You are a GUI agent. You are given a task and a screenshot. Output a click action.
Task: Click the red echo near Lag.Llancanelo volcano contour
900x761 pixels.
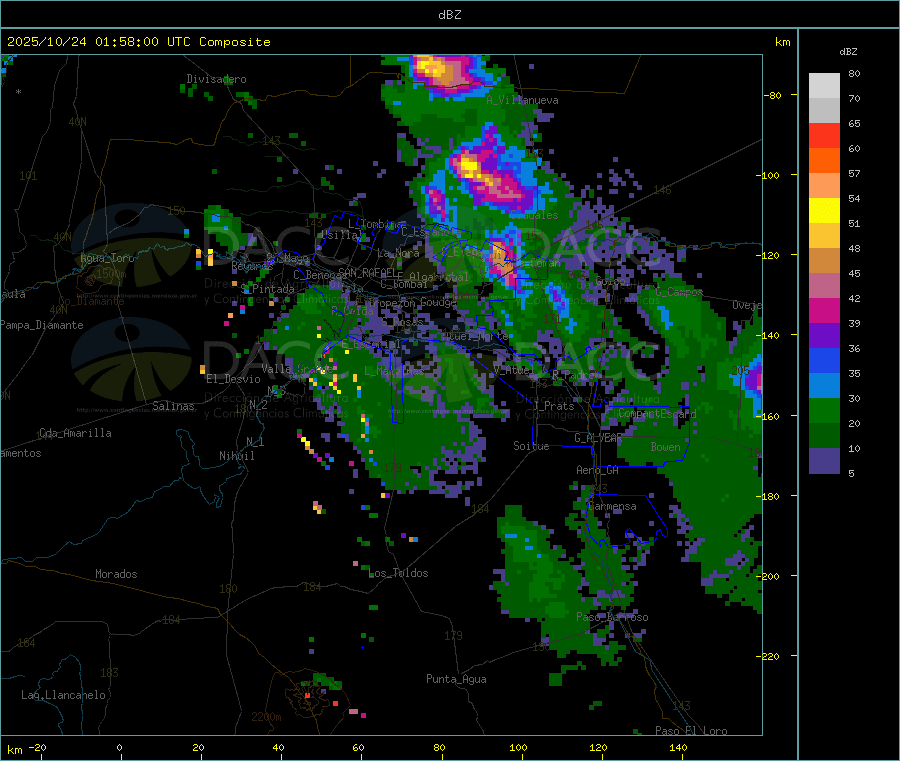308,696
